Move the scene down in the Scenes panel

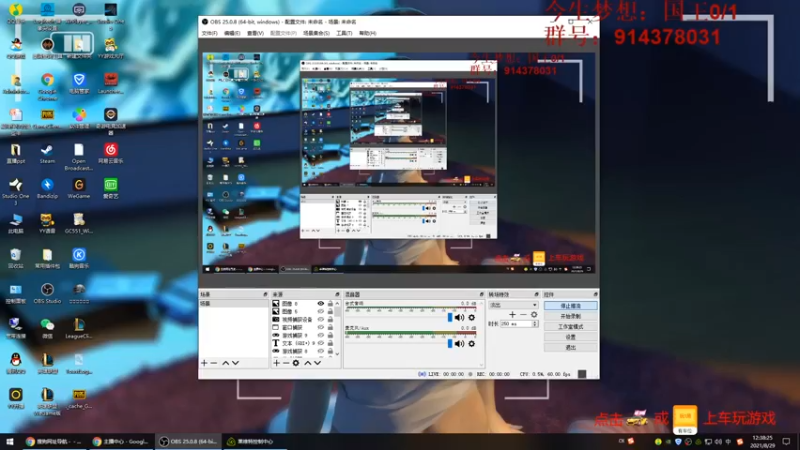pos(235,363)
